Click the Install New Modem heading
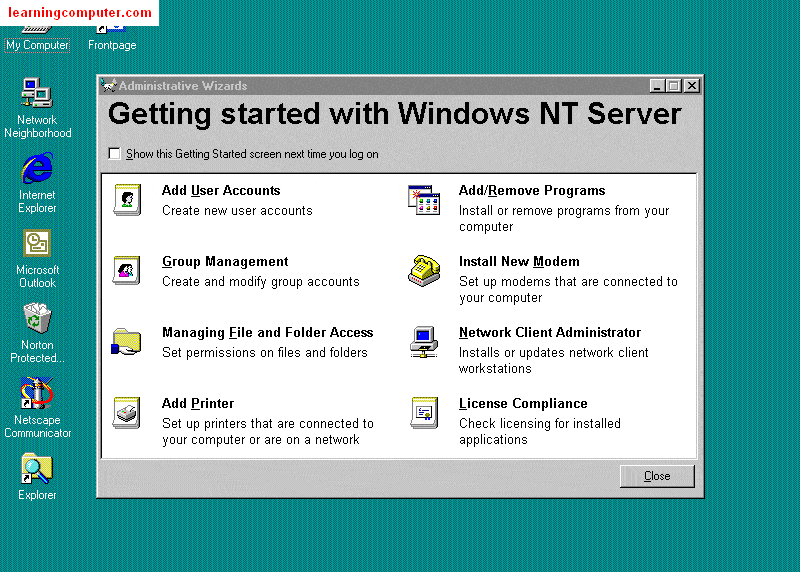This screenshot has height=572, width=800. click(519, 261)
